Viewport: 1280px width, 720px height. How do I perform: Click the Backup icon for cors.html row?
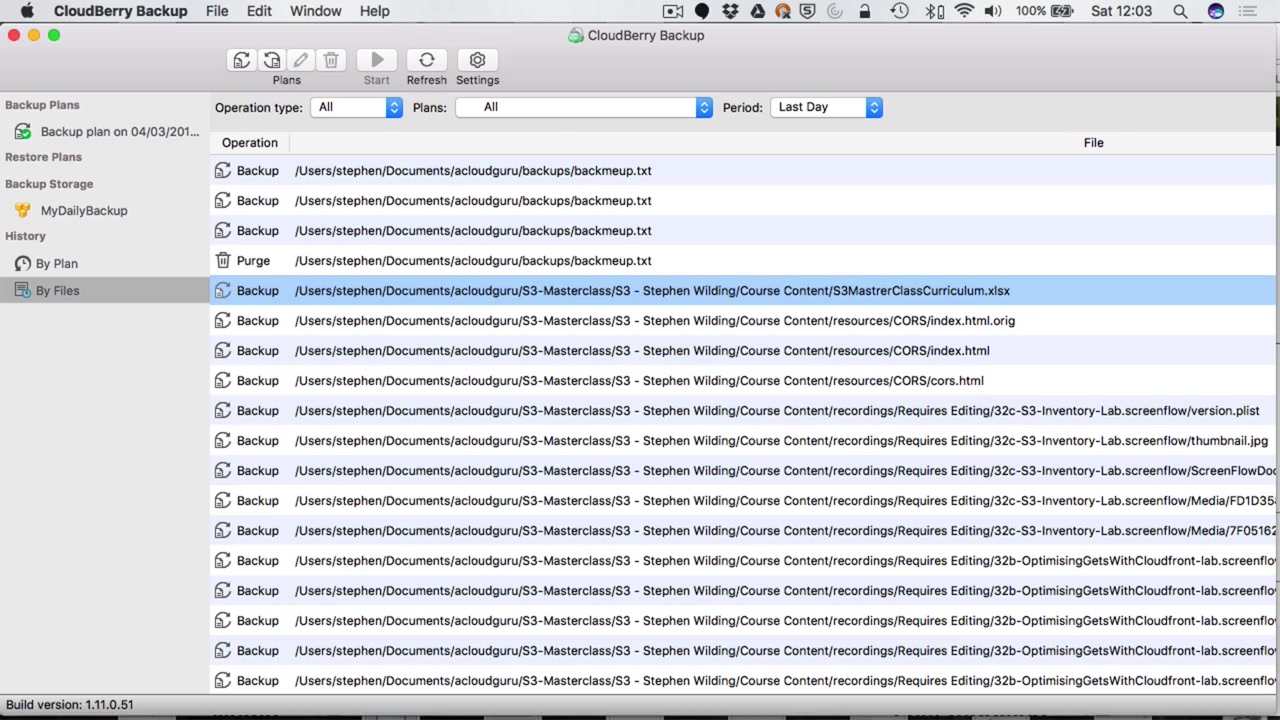click(x=223, y=381)
